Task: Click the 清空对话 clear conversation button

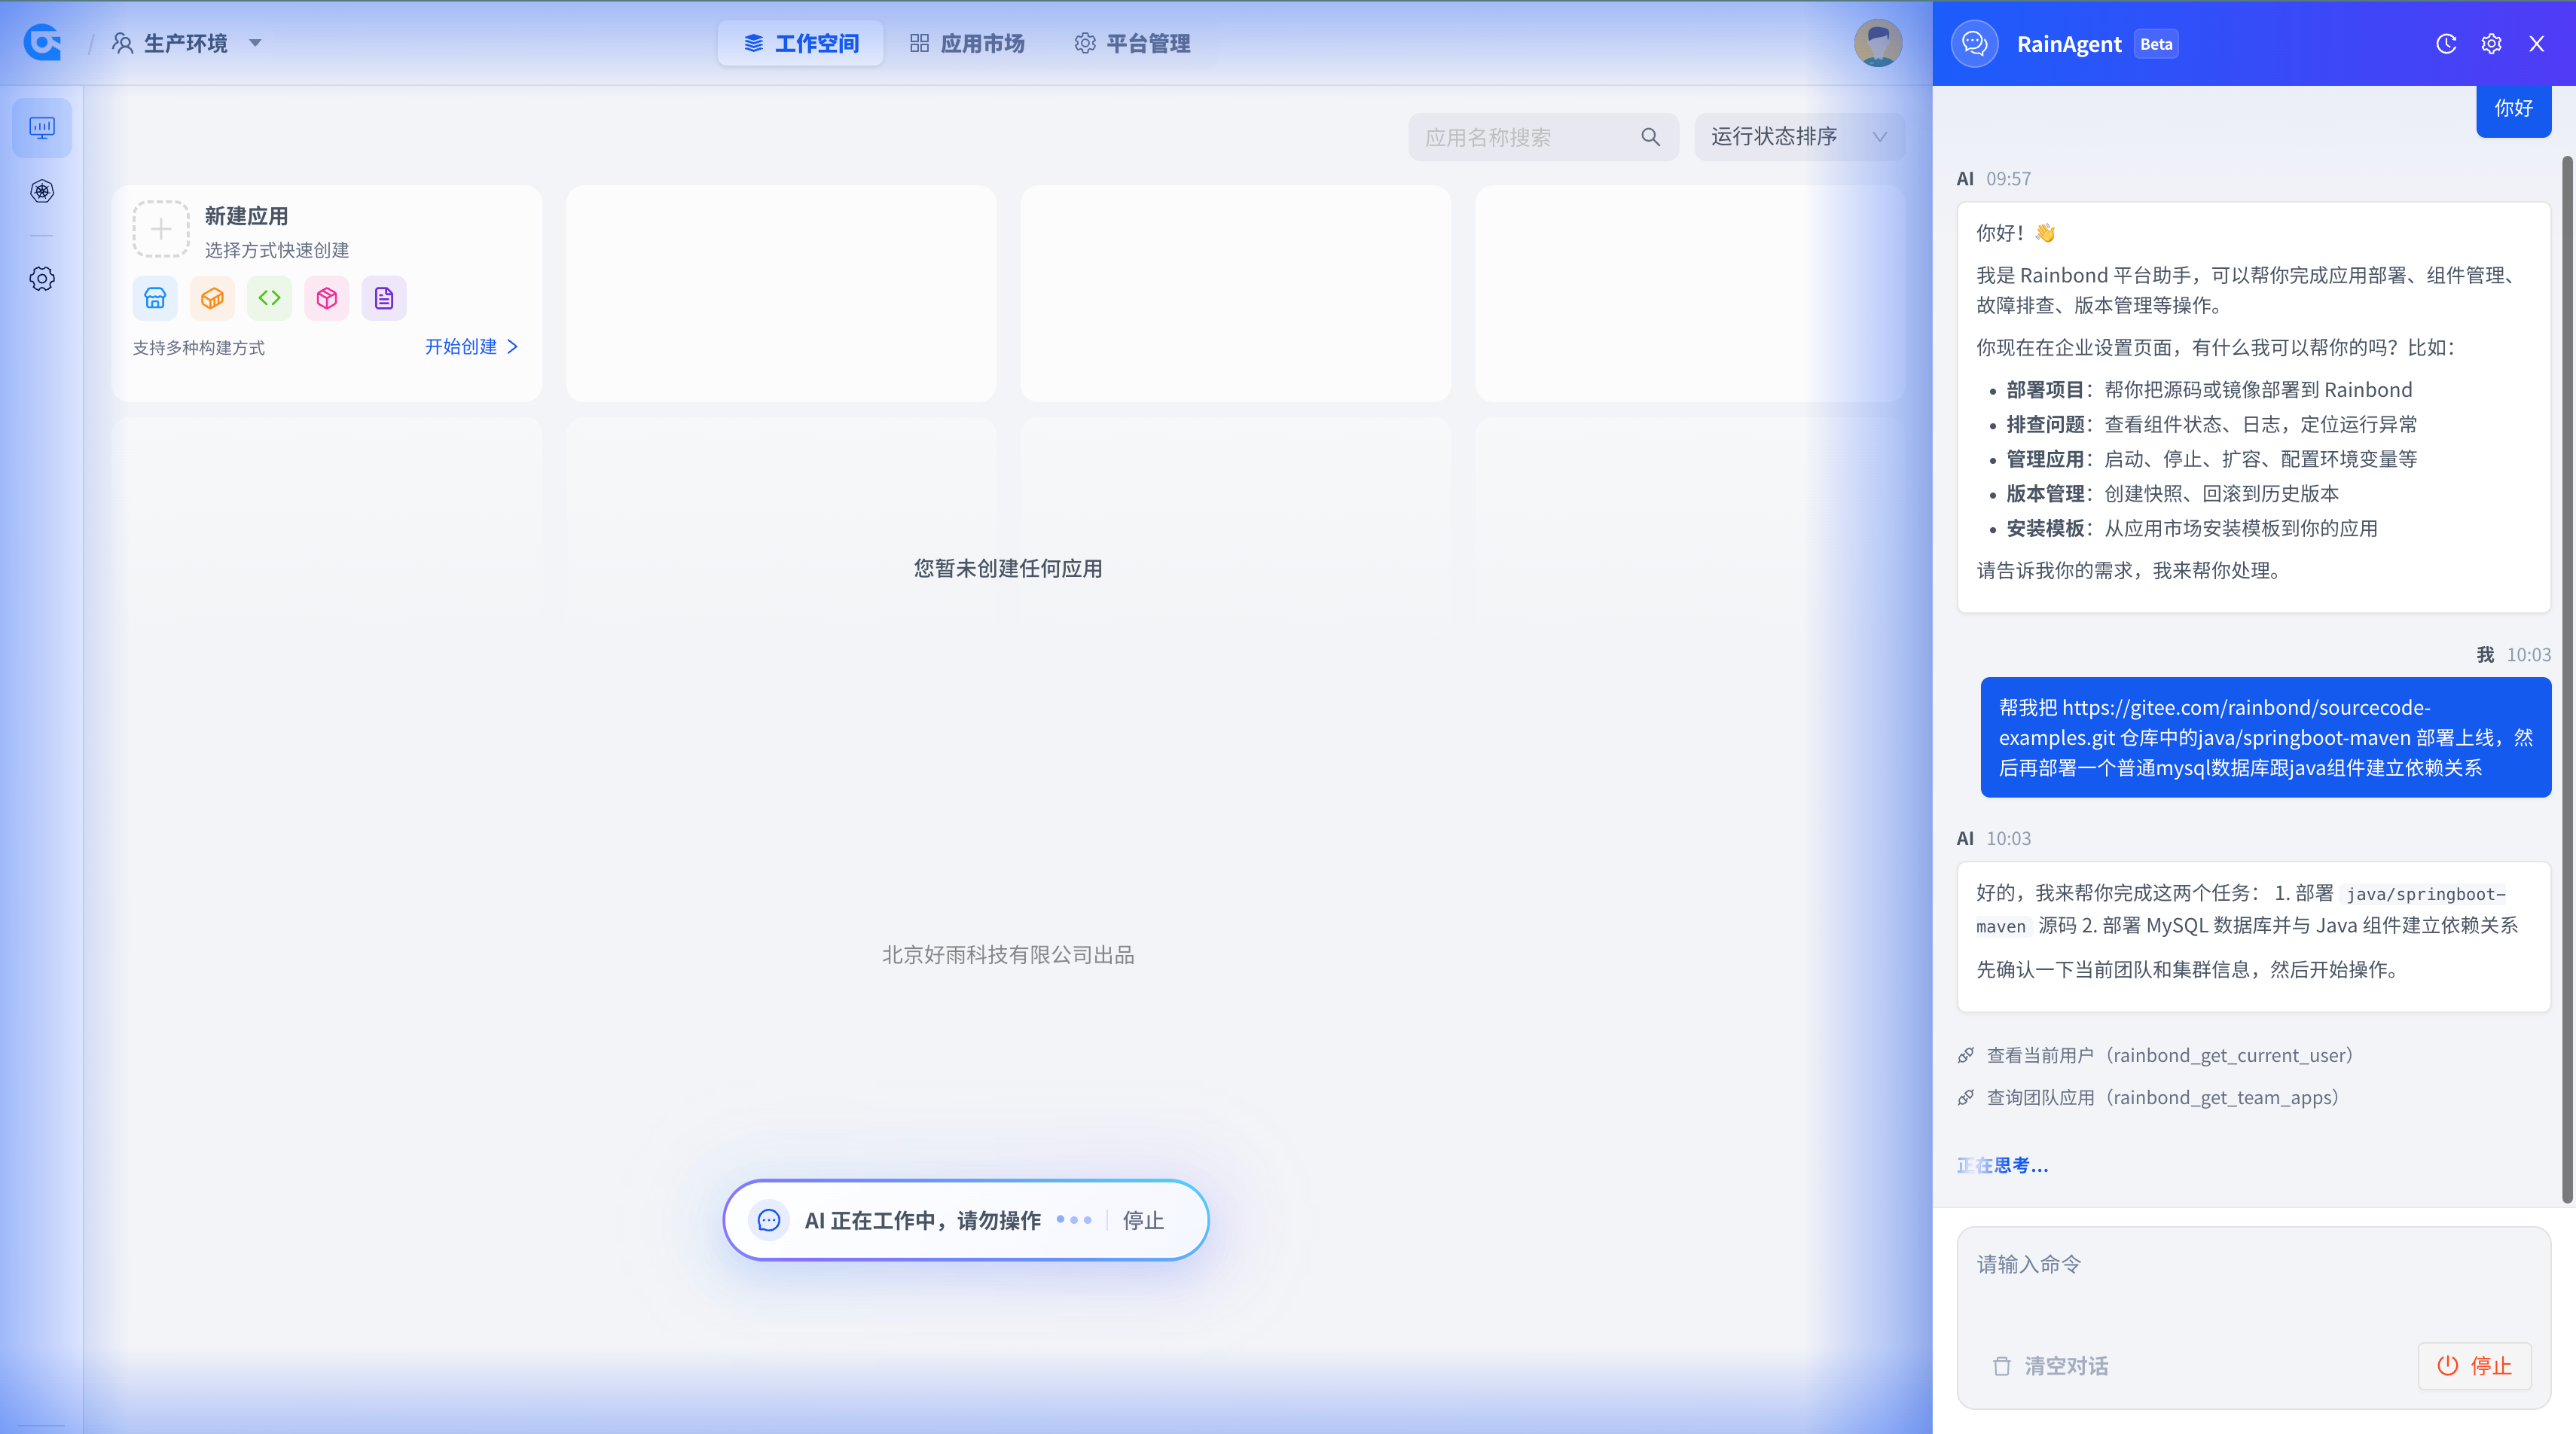Action: (2051, 1366)
